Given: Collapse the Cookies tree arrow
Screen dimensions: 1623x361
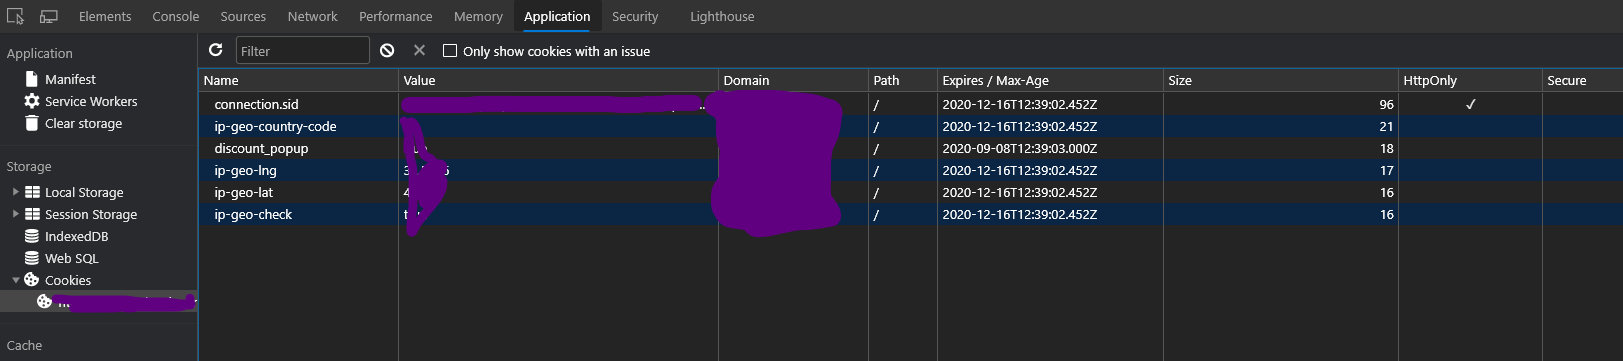Looking at the screenshot, I should 15,280.
